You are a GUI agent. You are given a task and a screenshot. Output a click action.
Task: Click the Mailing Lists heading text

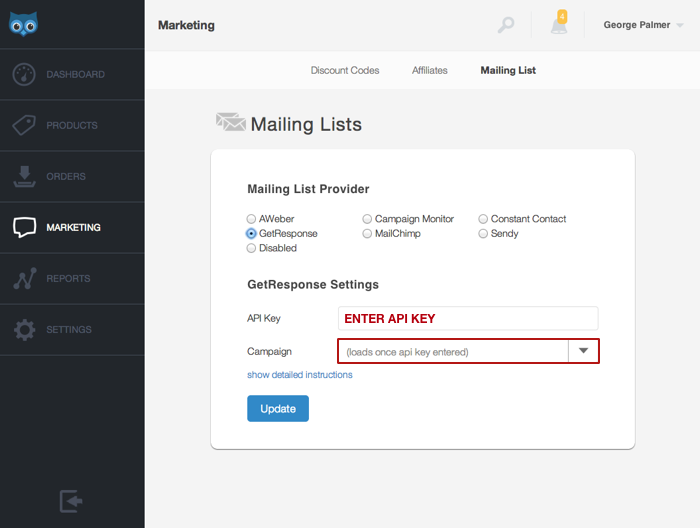coord(306,125)
